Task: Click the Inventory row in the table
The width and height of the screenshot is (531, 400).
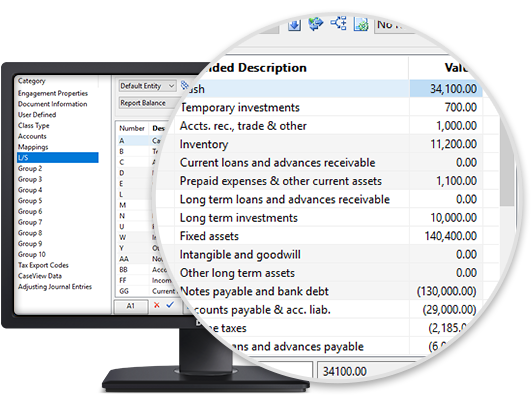Action: 328,144
